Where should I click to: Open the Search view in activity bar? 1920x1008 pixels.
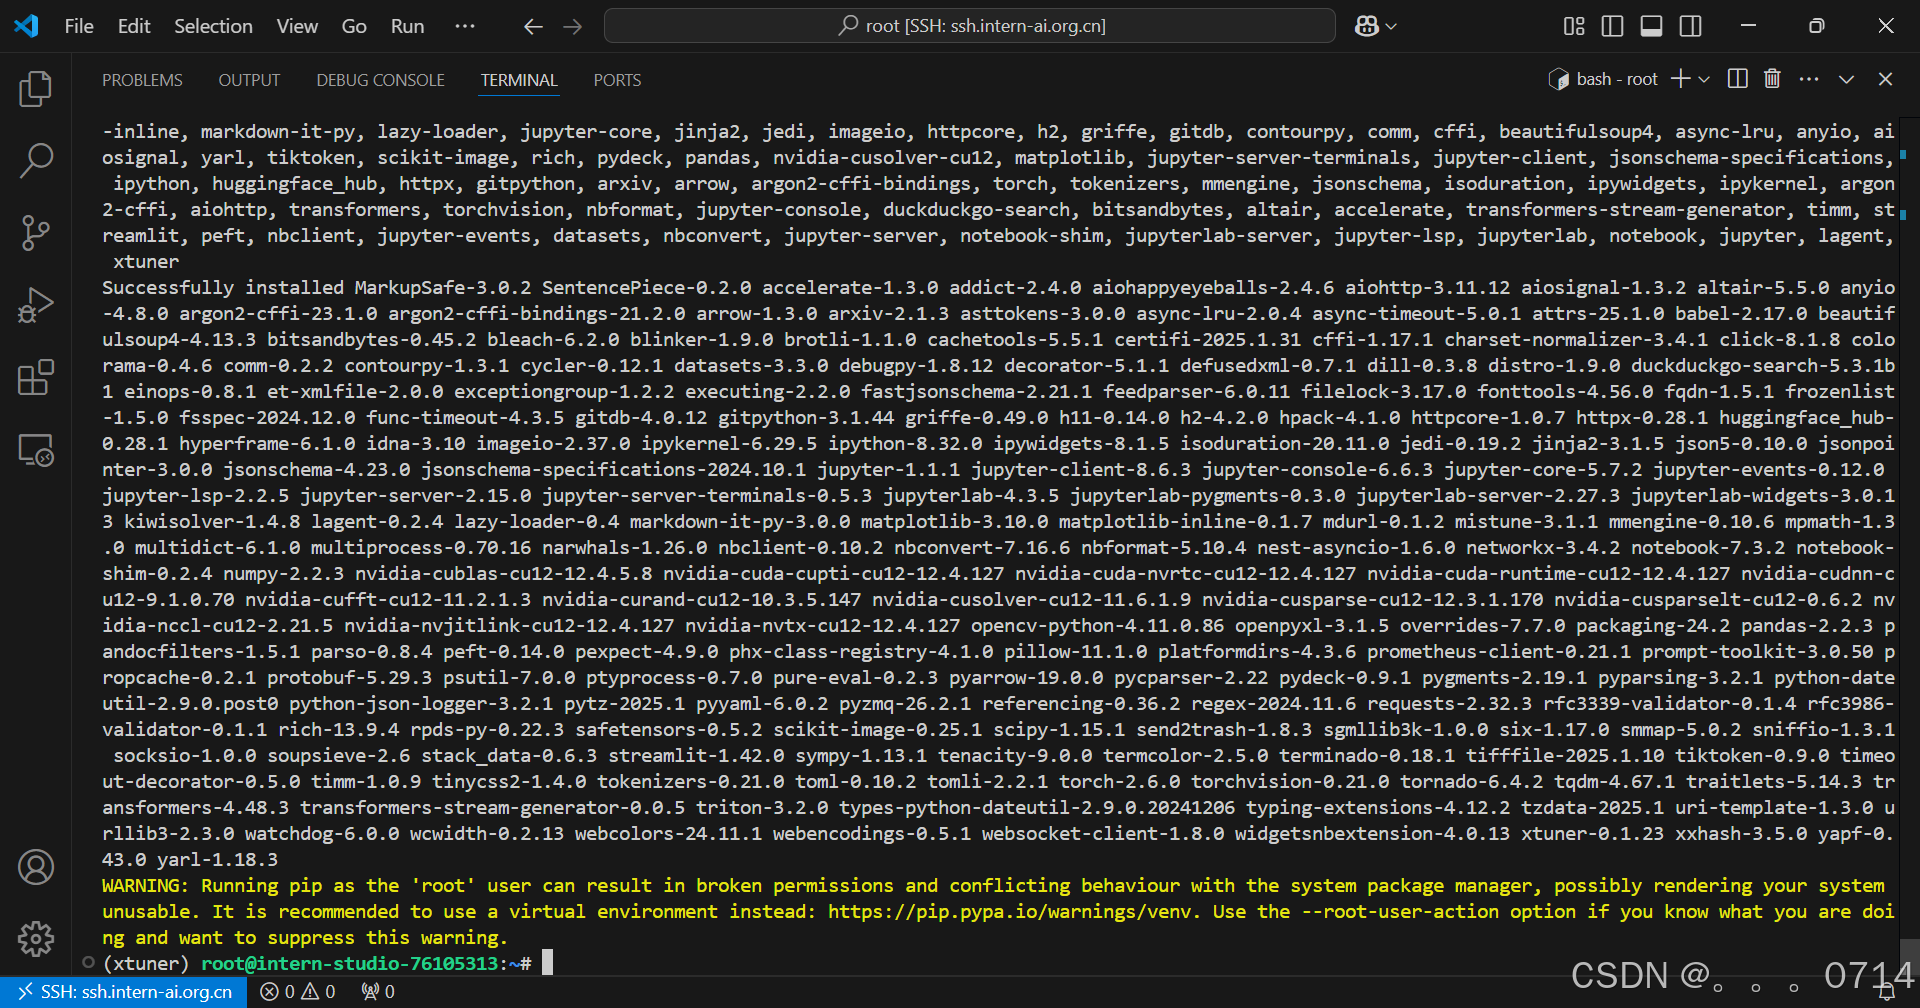(36, 160)
